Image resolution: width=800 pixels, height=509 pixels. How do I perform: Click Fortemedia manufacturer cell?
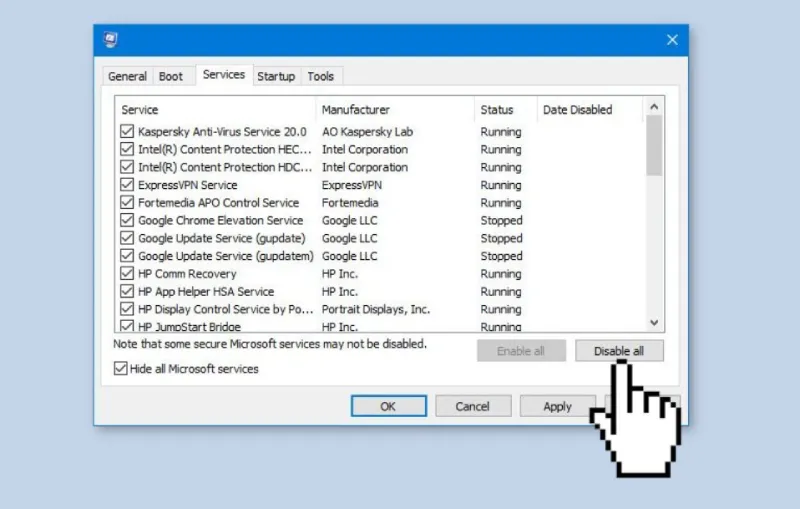pyautogui.click(x=350, y=202)
